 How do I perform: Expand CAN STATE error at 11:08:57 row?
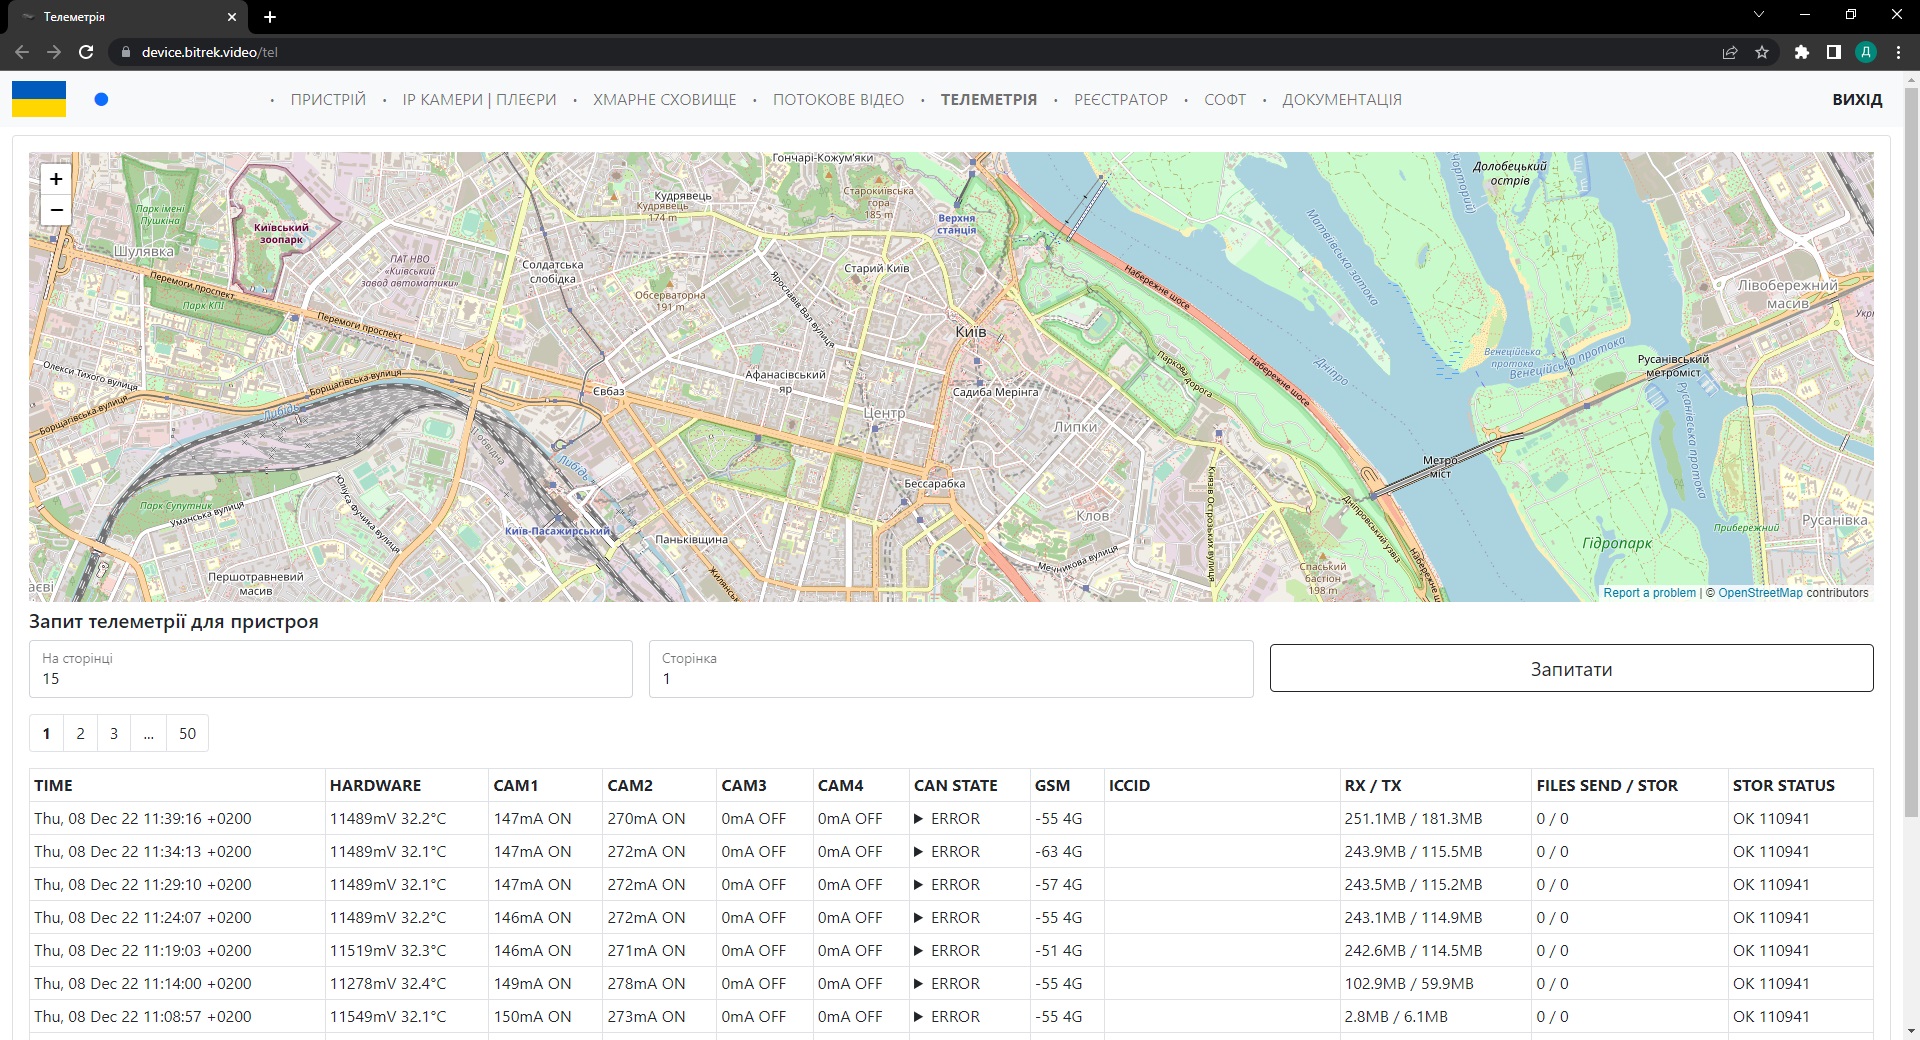click(x=918, y=1017)
